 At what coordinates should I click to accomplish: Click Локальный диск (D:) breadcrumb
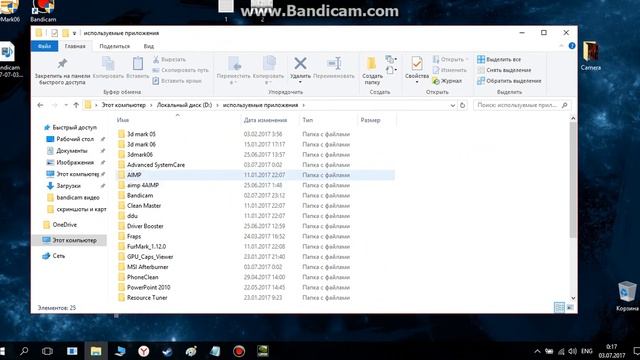[x=184, y=105]
